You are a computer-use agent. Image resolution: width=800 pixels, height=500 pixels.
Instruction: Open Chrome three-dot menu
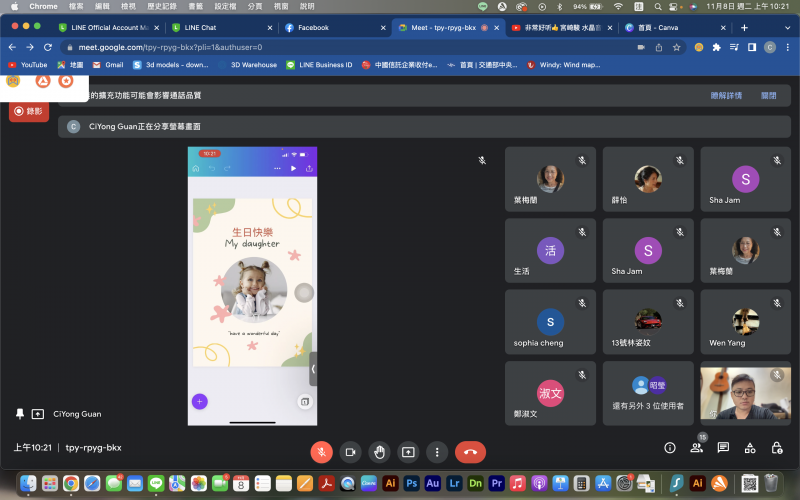click(788, 47)
